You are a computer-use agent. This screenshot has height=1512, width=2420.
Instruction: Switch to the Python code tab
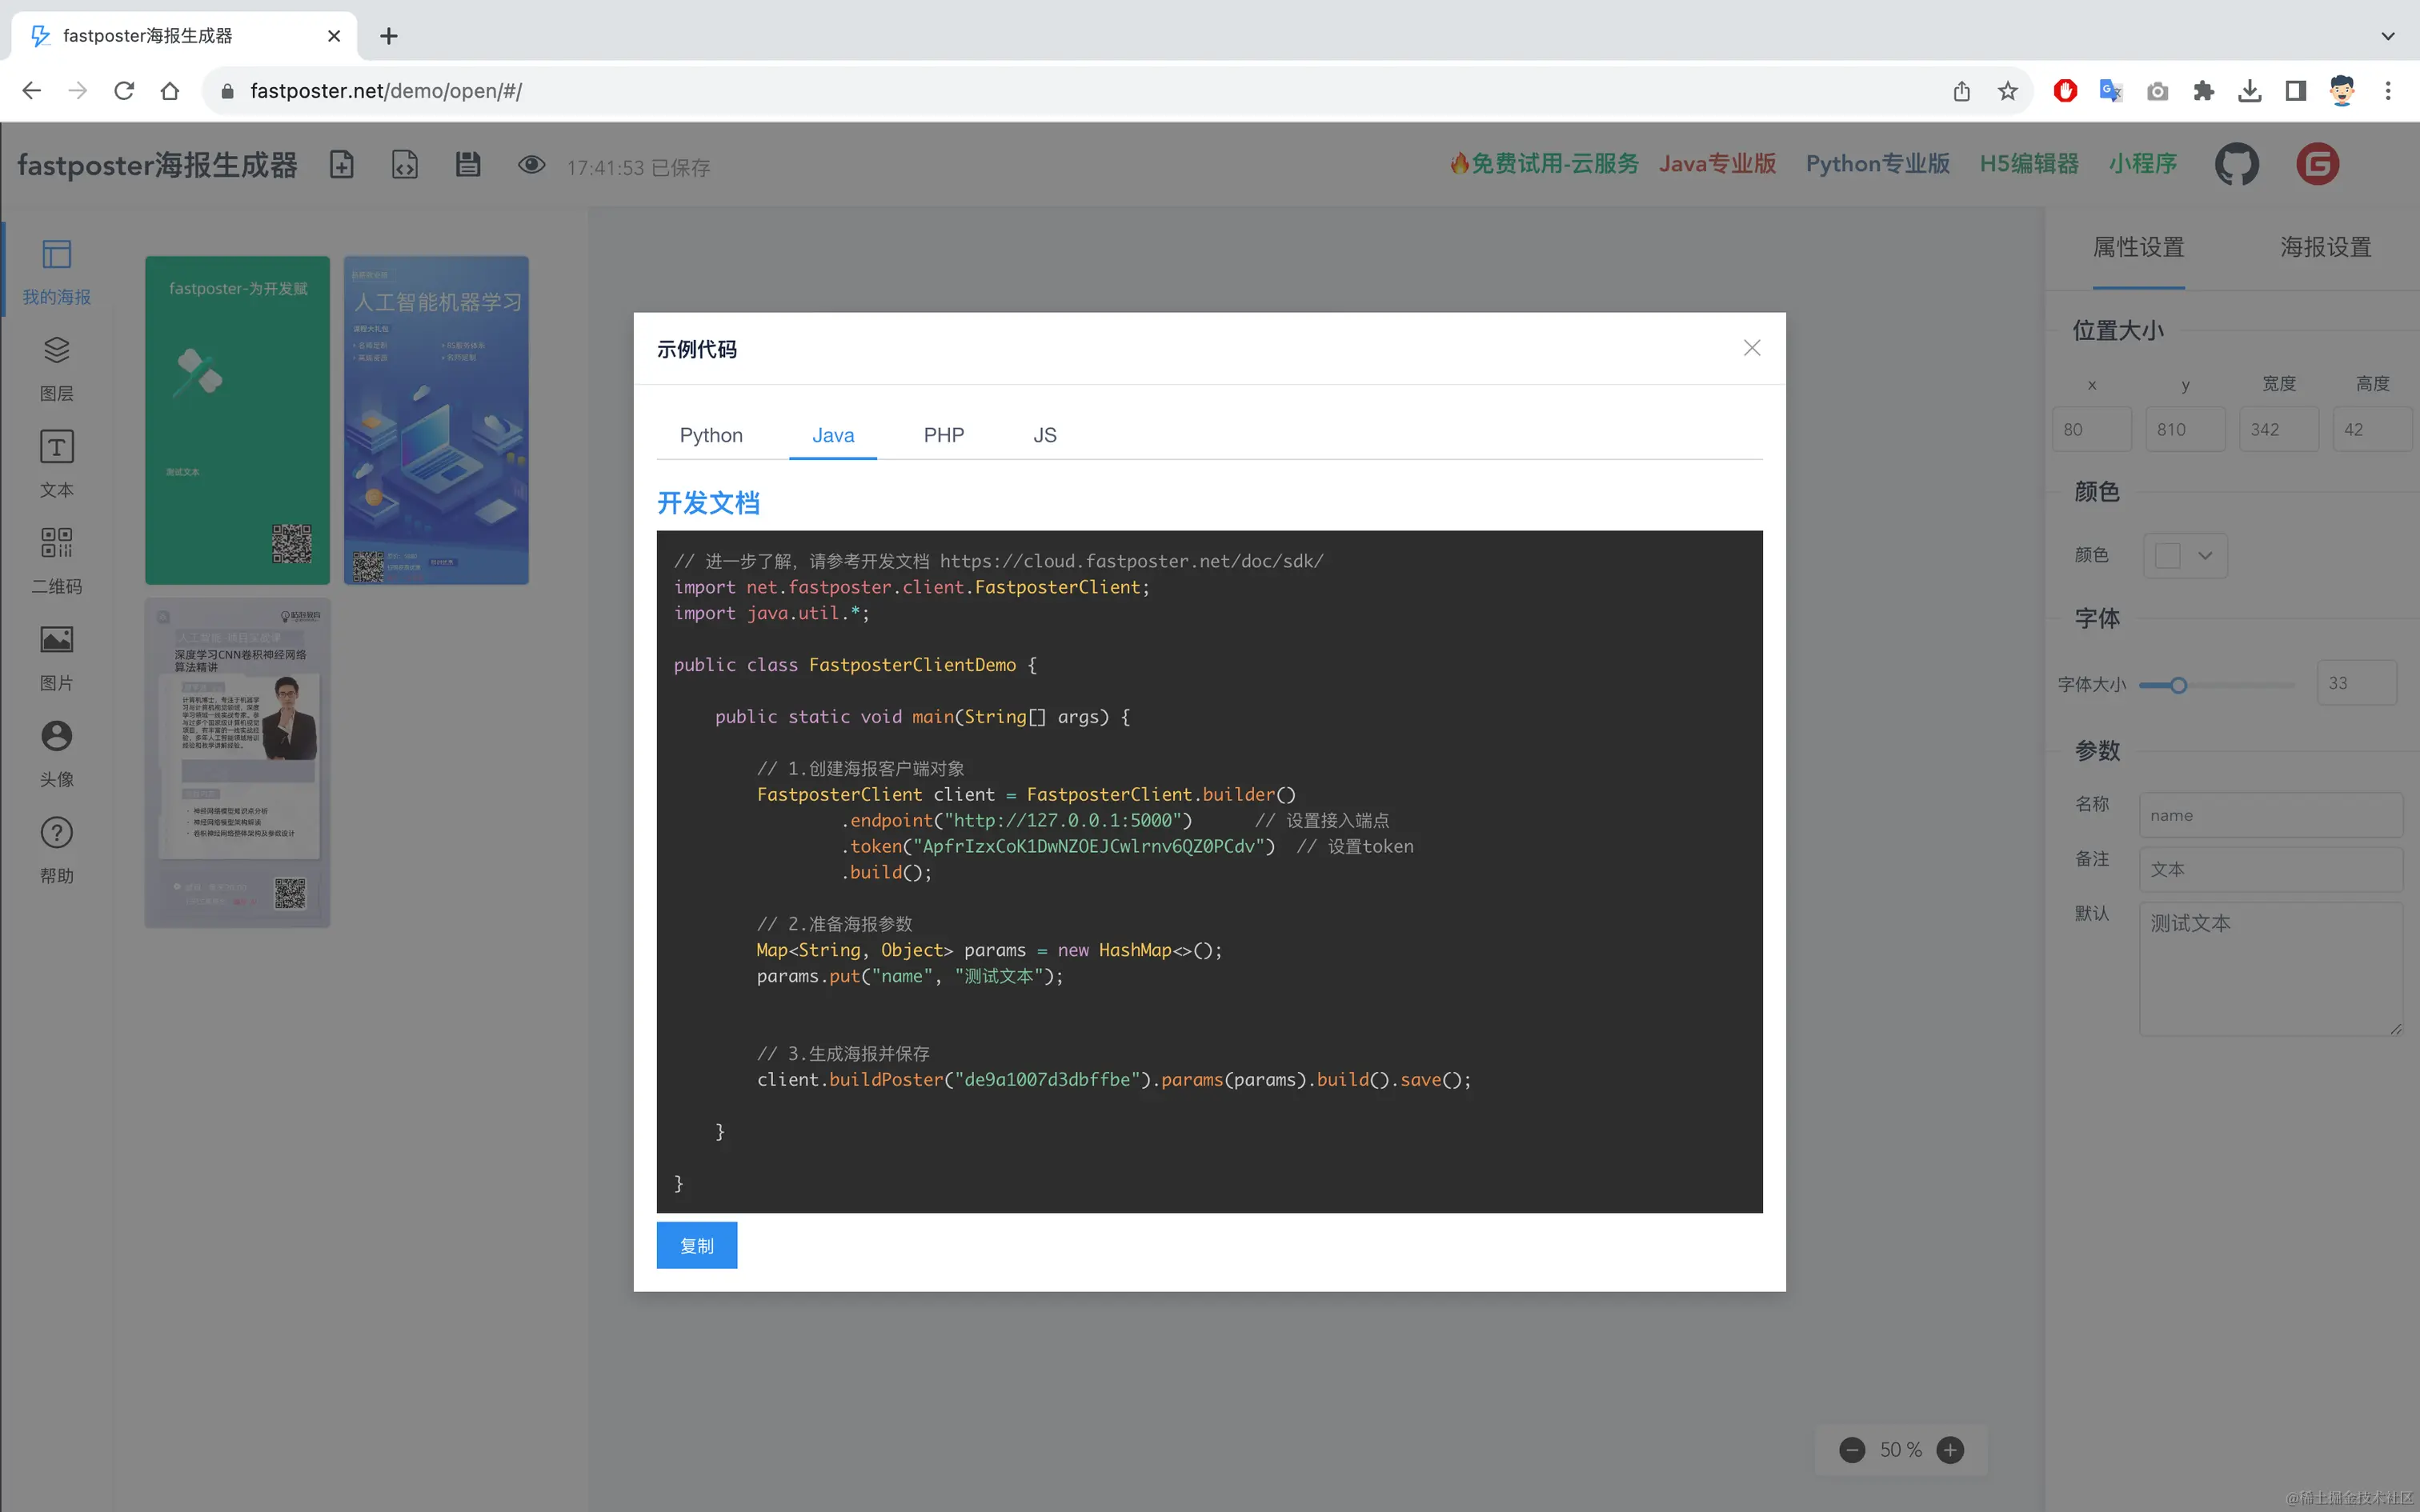711,435
